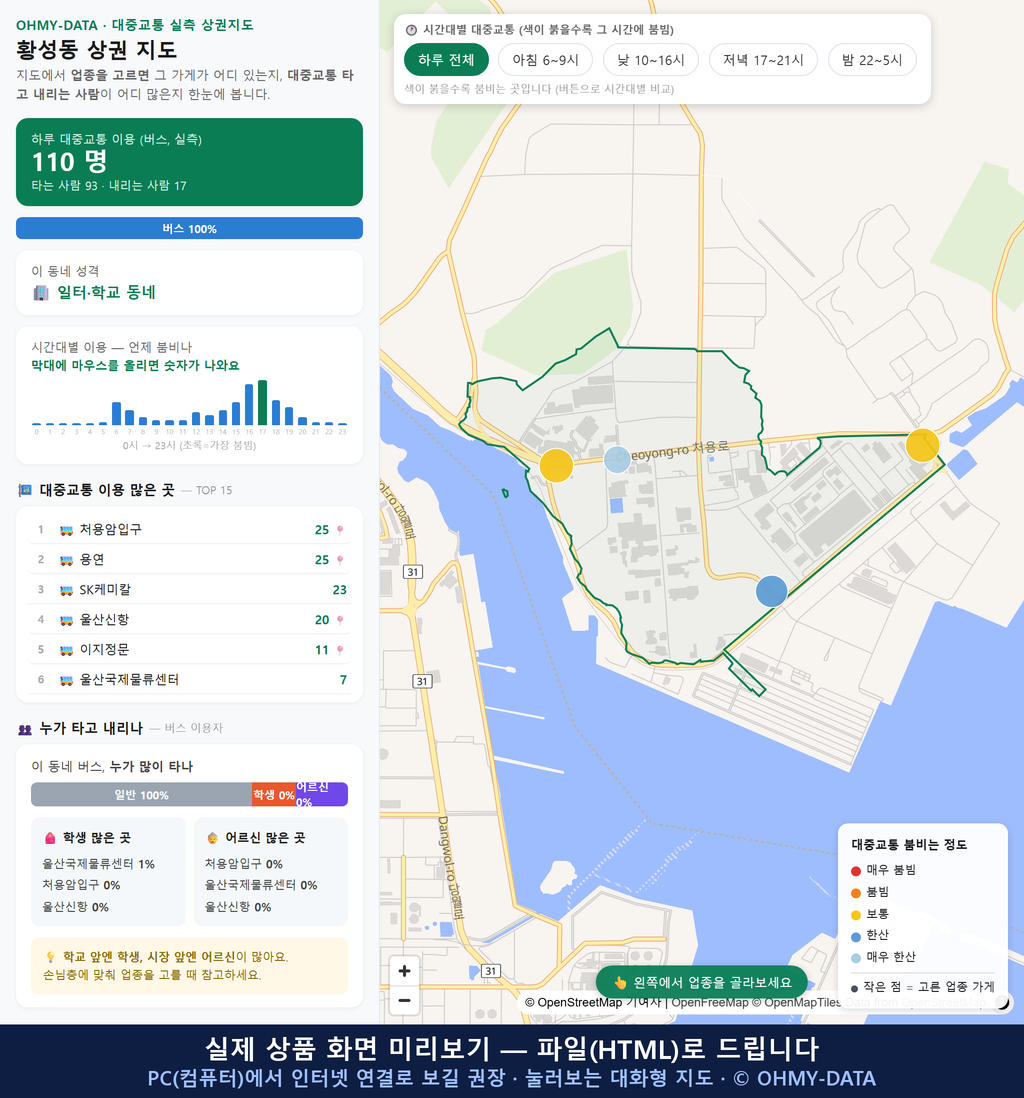This screenshot has width=1024, height=1098.
Task: Click the elder icon in 어르신 많은 곳 card
Action: pos(212,838)
